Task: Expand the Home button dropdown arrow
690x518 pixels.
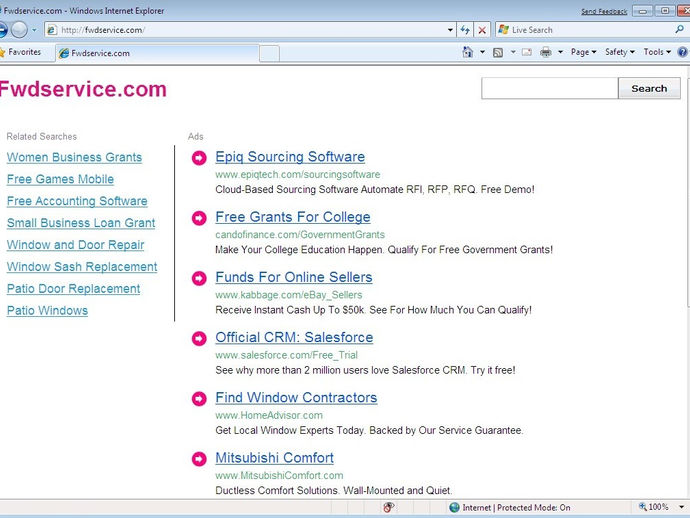Action: [x=482, y=52]
